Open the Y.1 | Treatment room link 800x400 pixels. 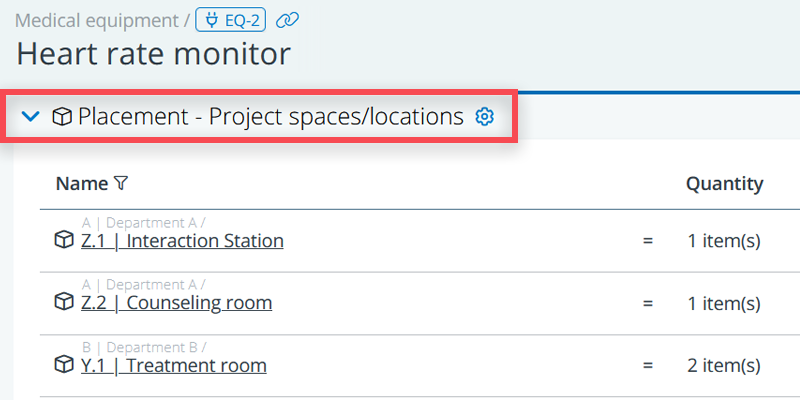173,365
